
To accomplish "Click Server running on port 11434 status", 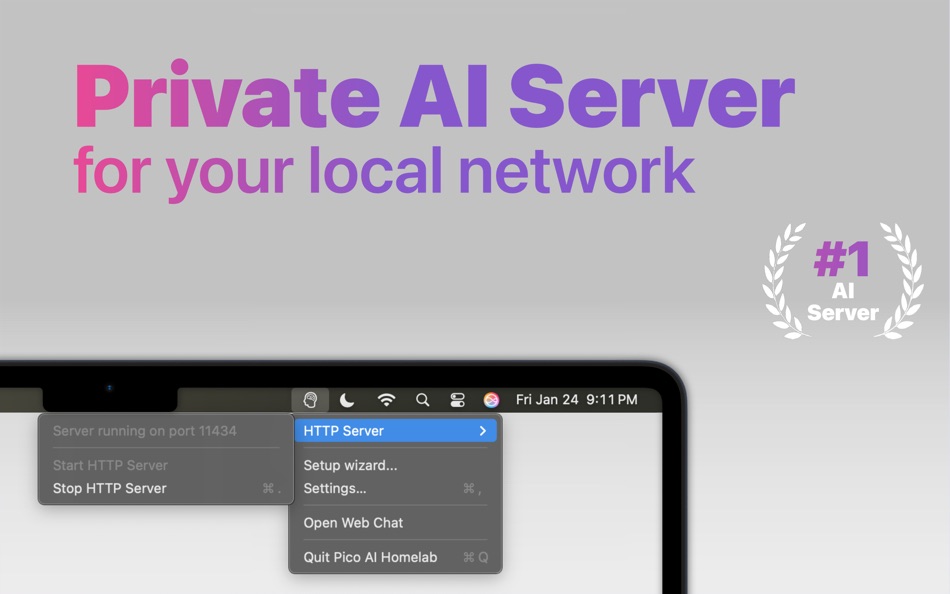I will 166,431.
